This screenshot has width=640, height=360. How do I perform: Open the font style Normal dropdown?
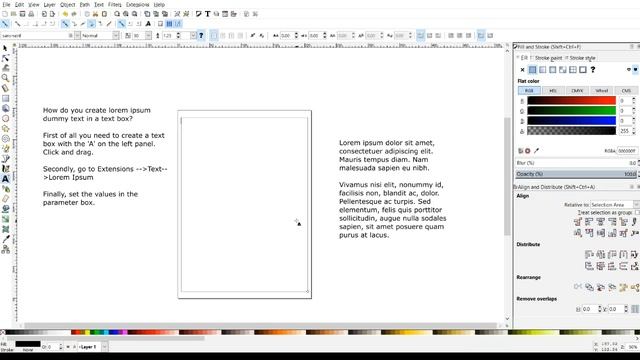(116, 36)
